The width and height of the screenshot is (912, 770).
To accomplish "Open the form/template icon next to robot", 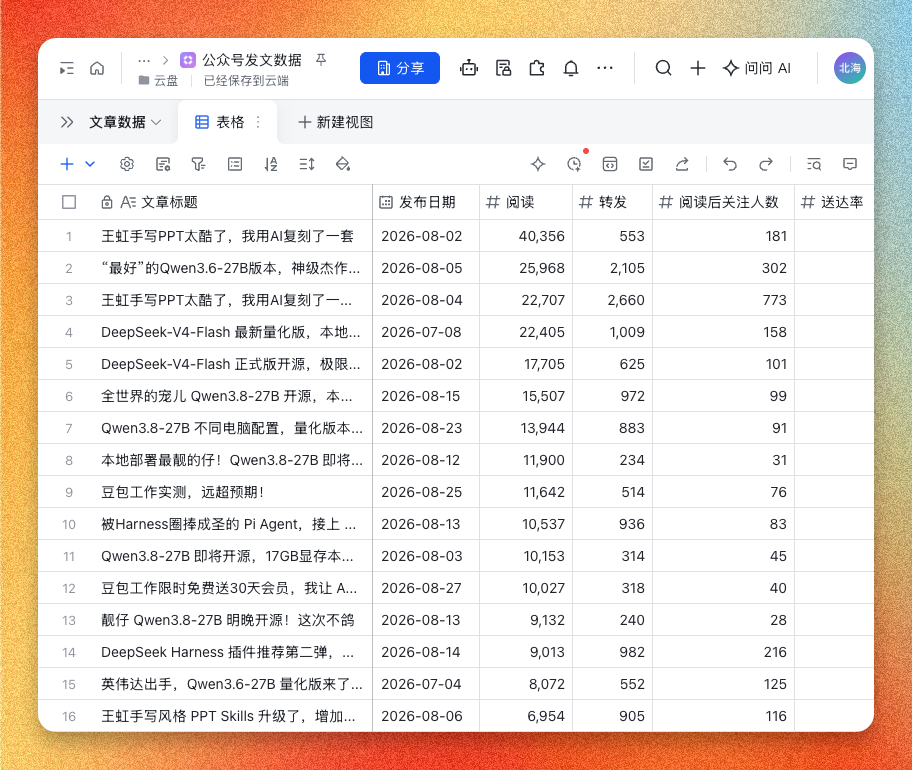I will tap(503, 68).
